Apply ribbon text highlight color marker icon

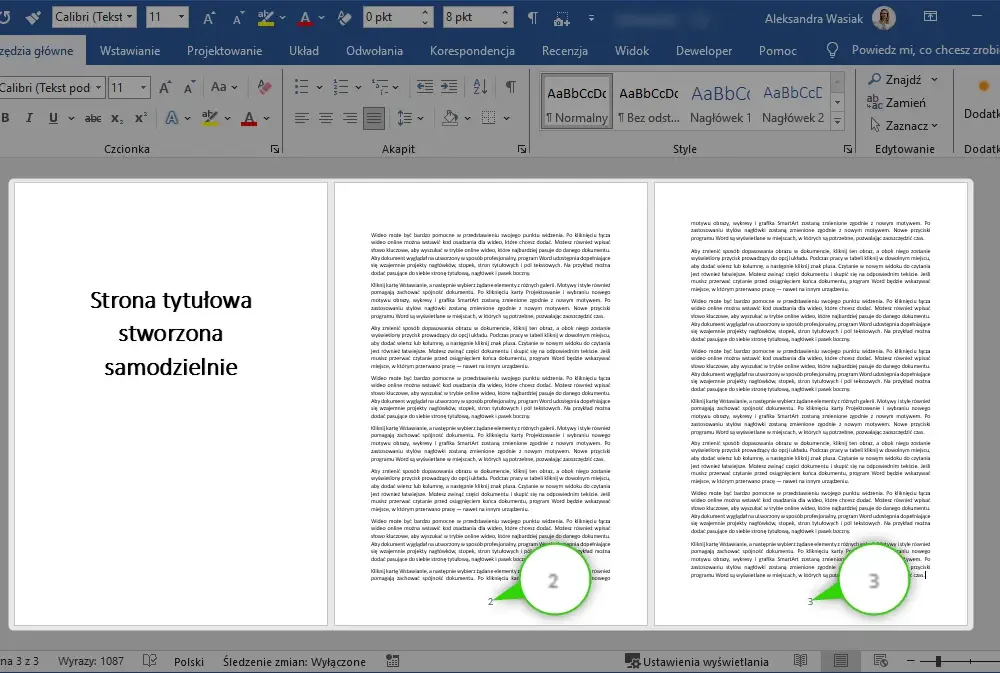tap(210, 118)
